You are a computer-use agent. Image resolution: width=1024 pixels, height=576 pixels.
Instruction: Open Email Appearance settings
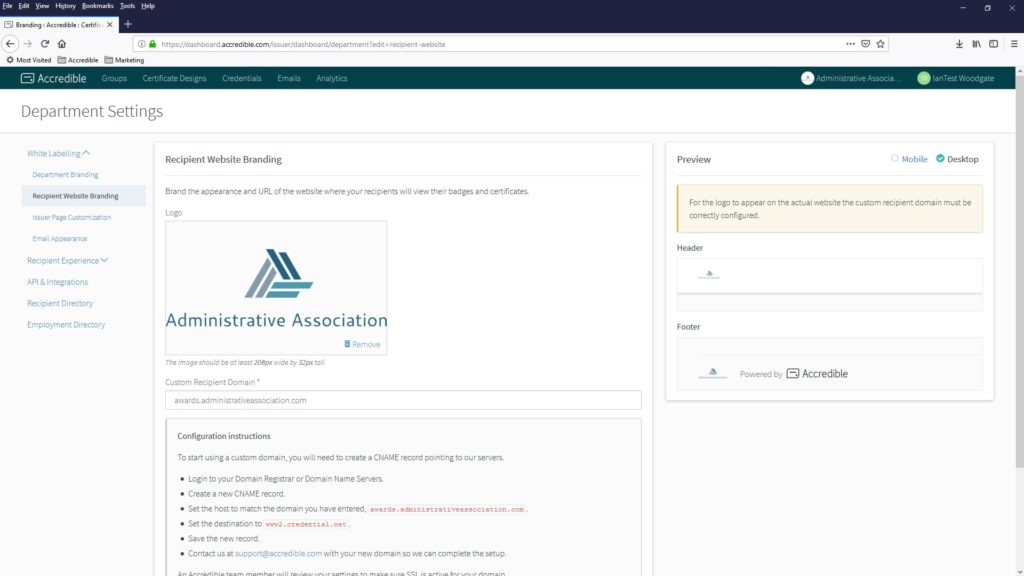(59, 239)
